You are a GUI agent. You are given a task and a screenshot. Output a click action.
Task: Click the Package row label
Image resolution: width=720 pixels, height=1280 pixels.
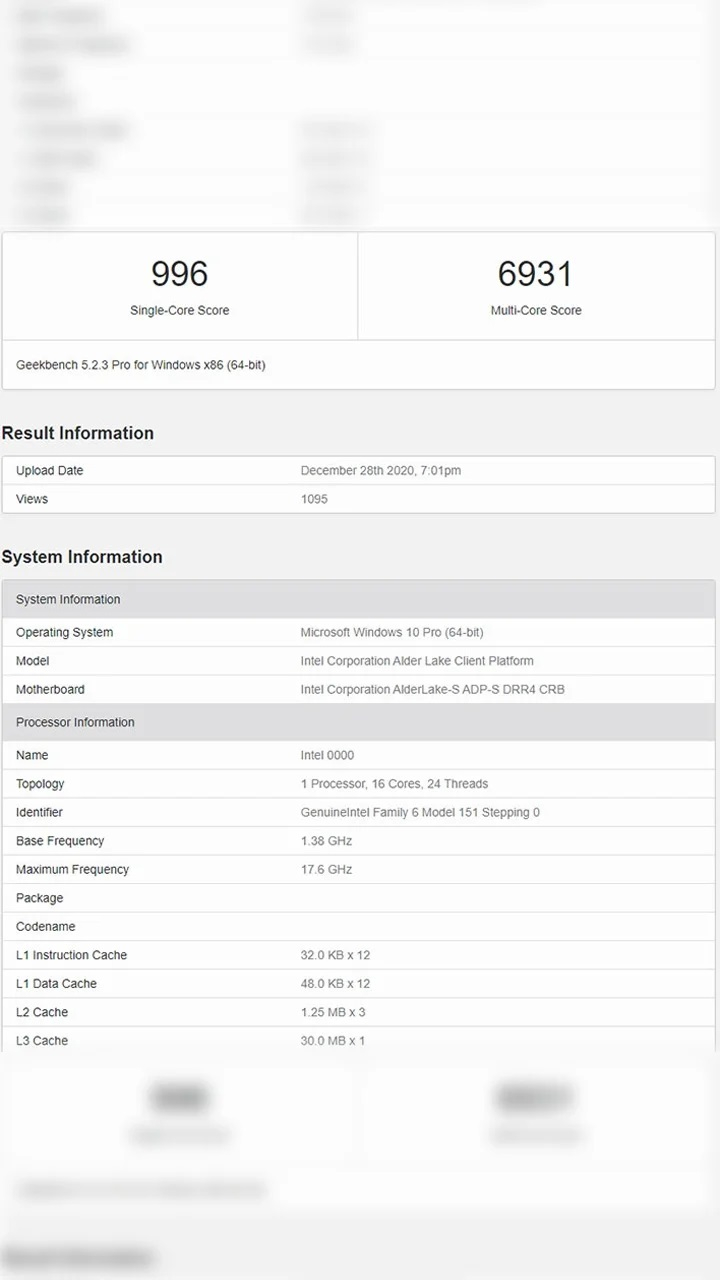pyautogui.click(x=40, y=898)
